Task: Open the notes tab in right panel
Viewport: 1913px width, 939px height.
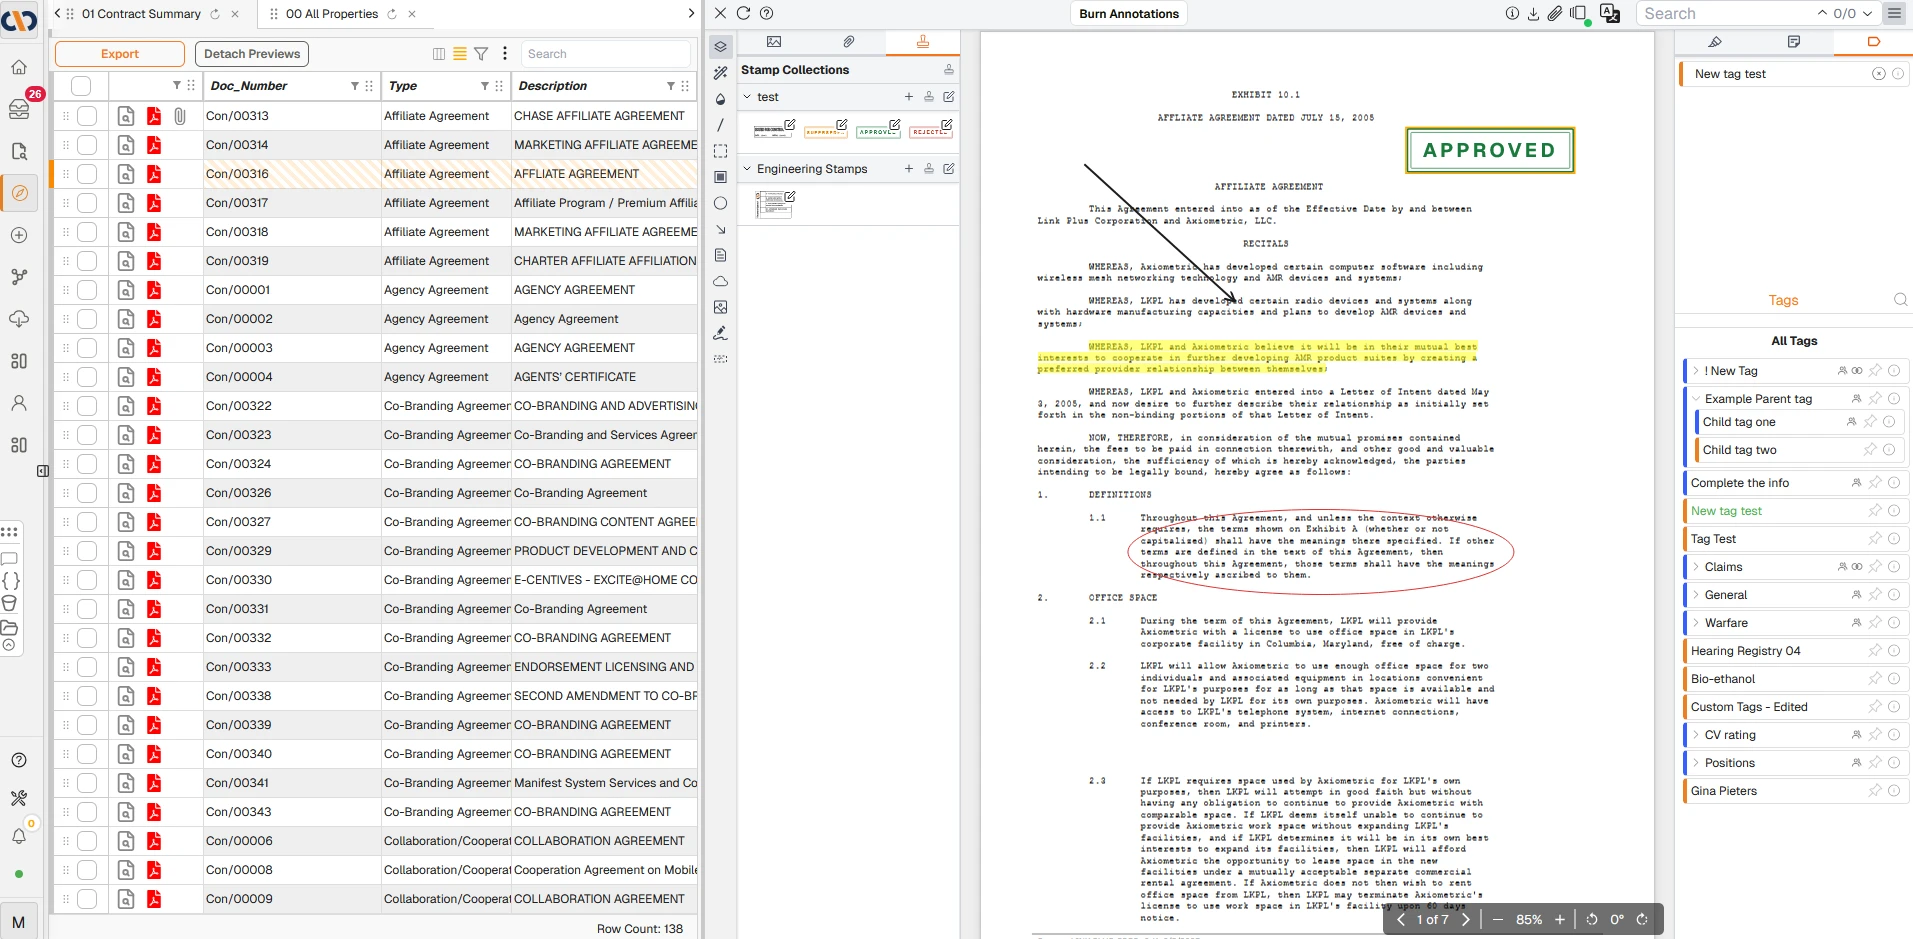Action: tap(1794, 42)
